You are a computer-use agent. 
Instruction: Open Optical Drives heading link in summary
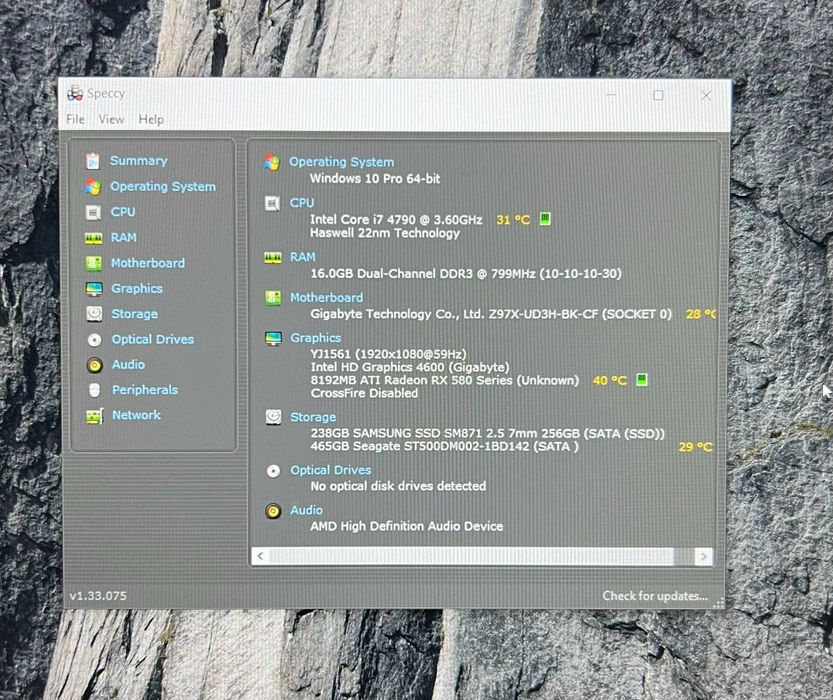pos(330,470)
